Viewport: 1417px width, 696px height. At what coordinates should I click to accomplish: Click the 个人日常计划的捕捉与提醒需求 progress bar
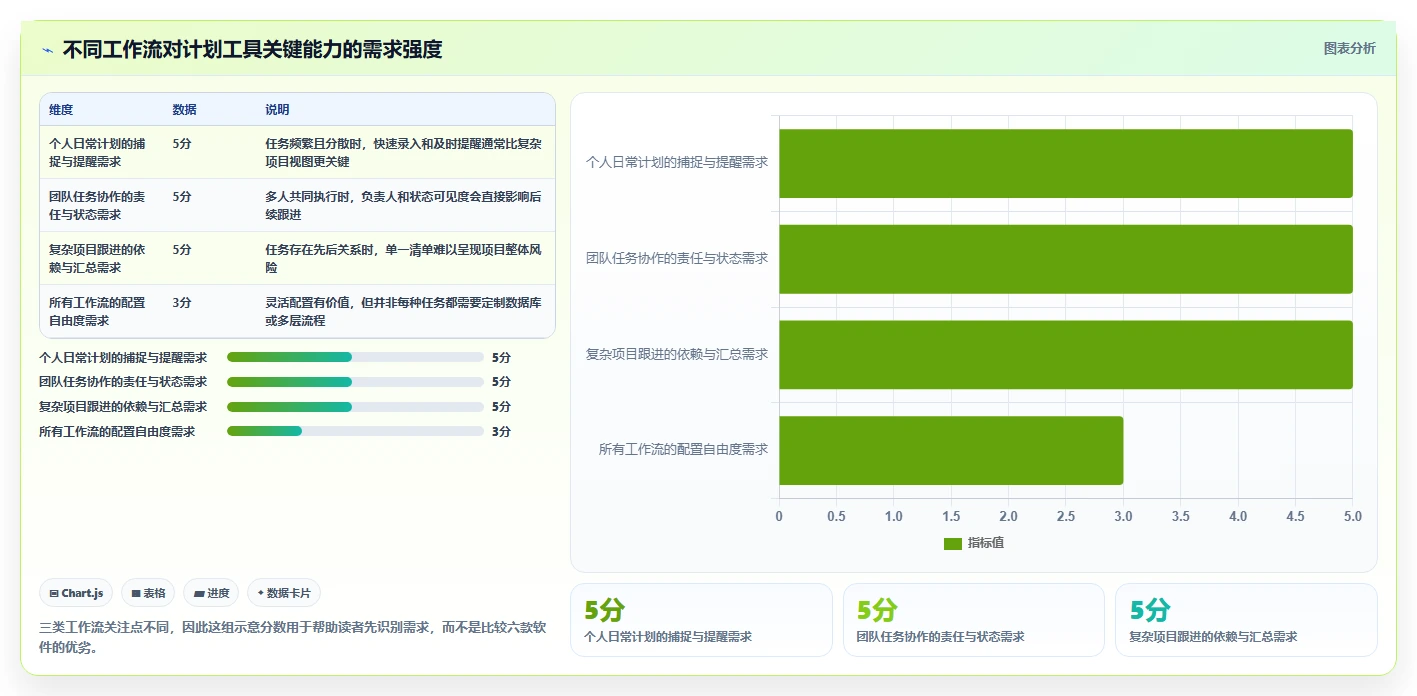[x=355, y=357]
